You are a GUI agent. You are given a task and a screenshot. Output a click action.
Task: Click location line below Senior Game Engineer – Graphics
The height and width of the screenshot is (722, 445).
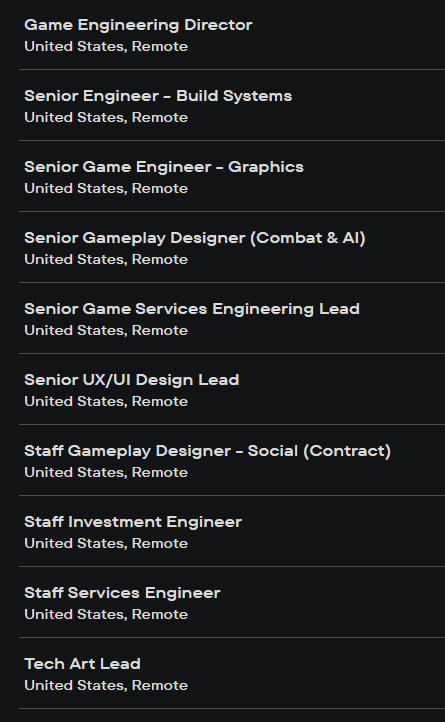tap(106, 188)
